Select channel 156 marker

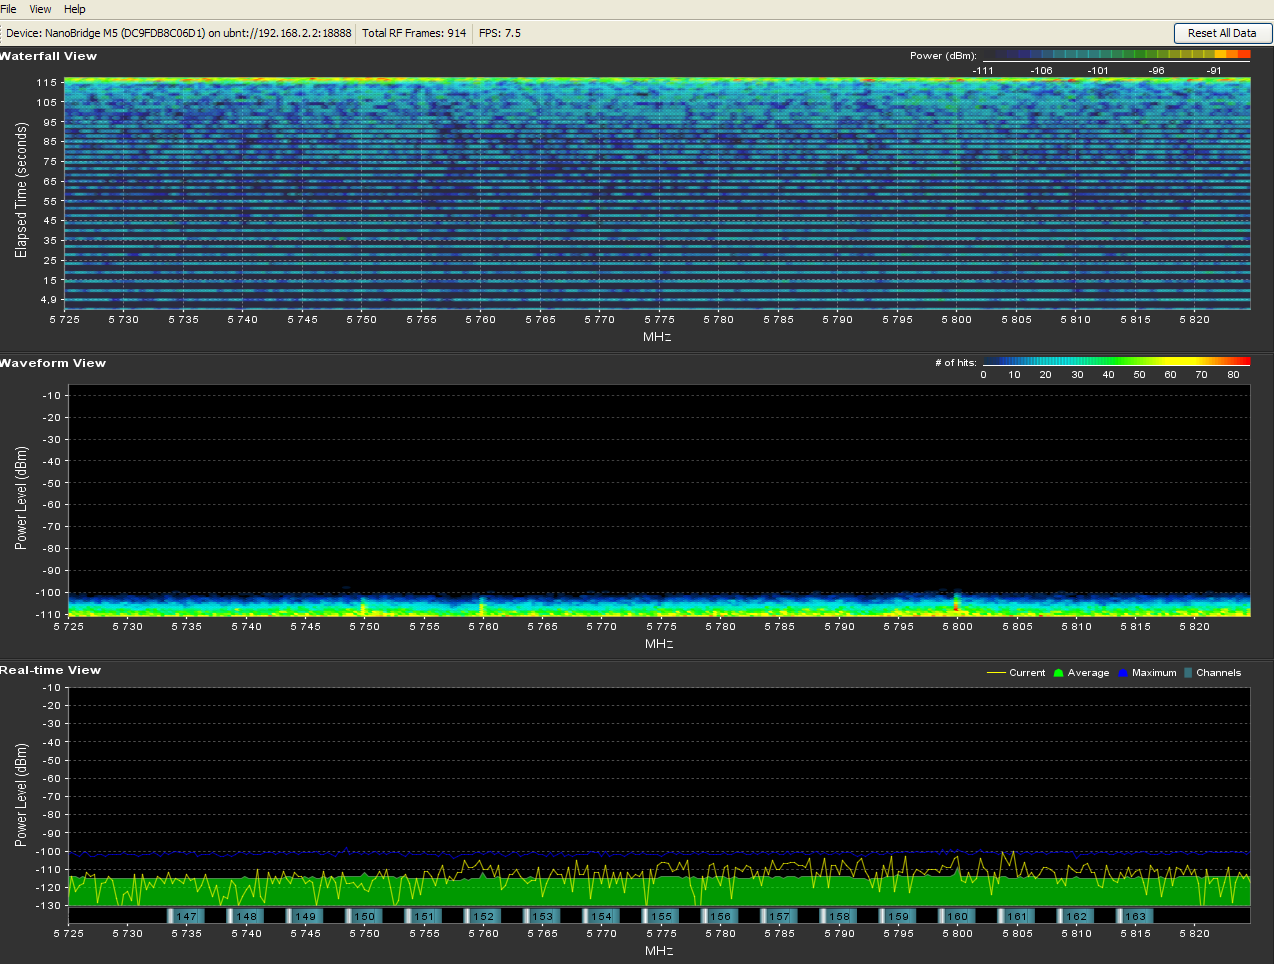coord(720,916)
